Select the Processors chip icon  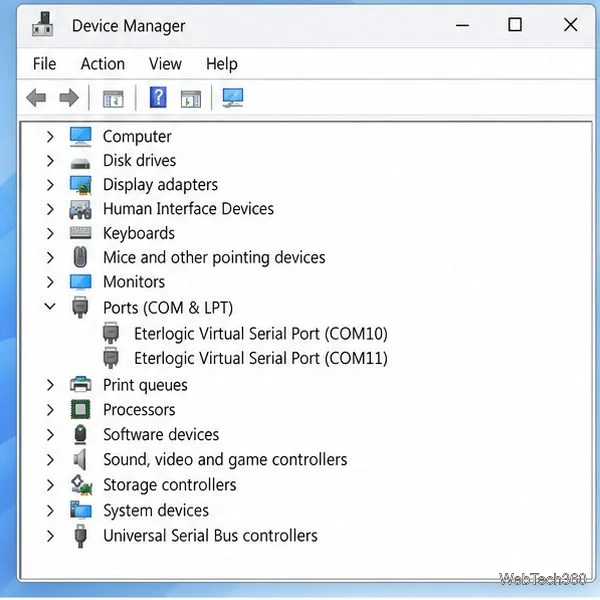80,409
